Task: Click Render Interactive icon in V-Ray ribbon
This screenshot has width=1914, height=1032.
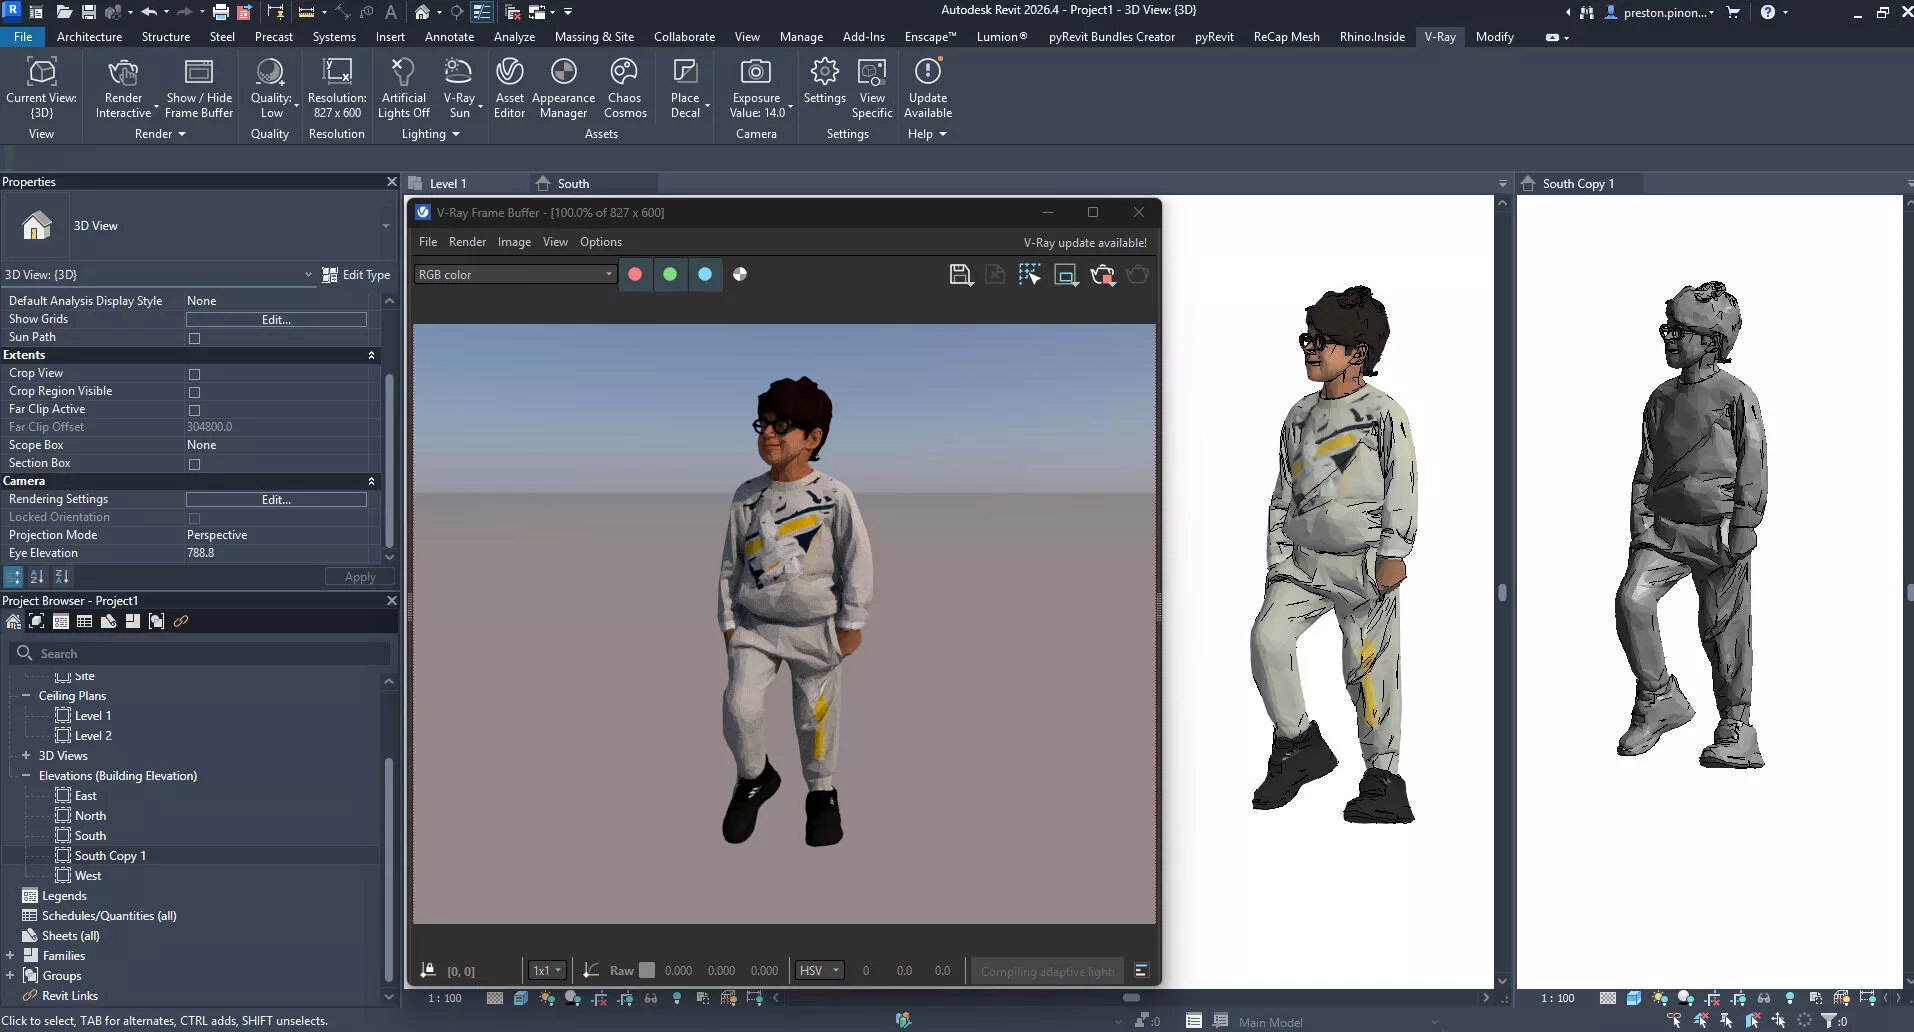Action: 123,73
